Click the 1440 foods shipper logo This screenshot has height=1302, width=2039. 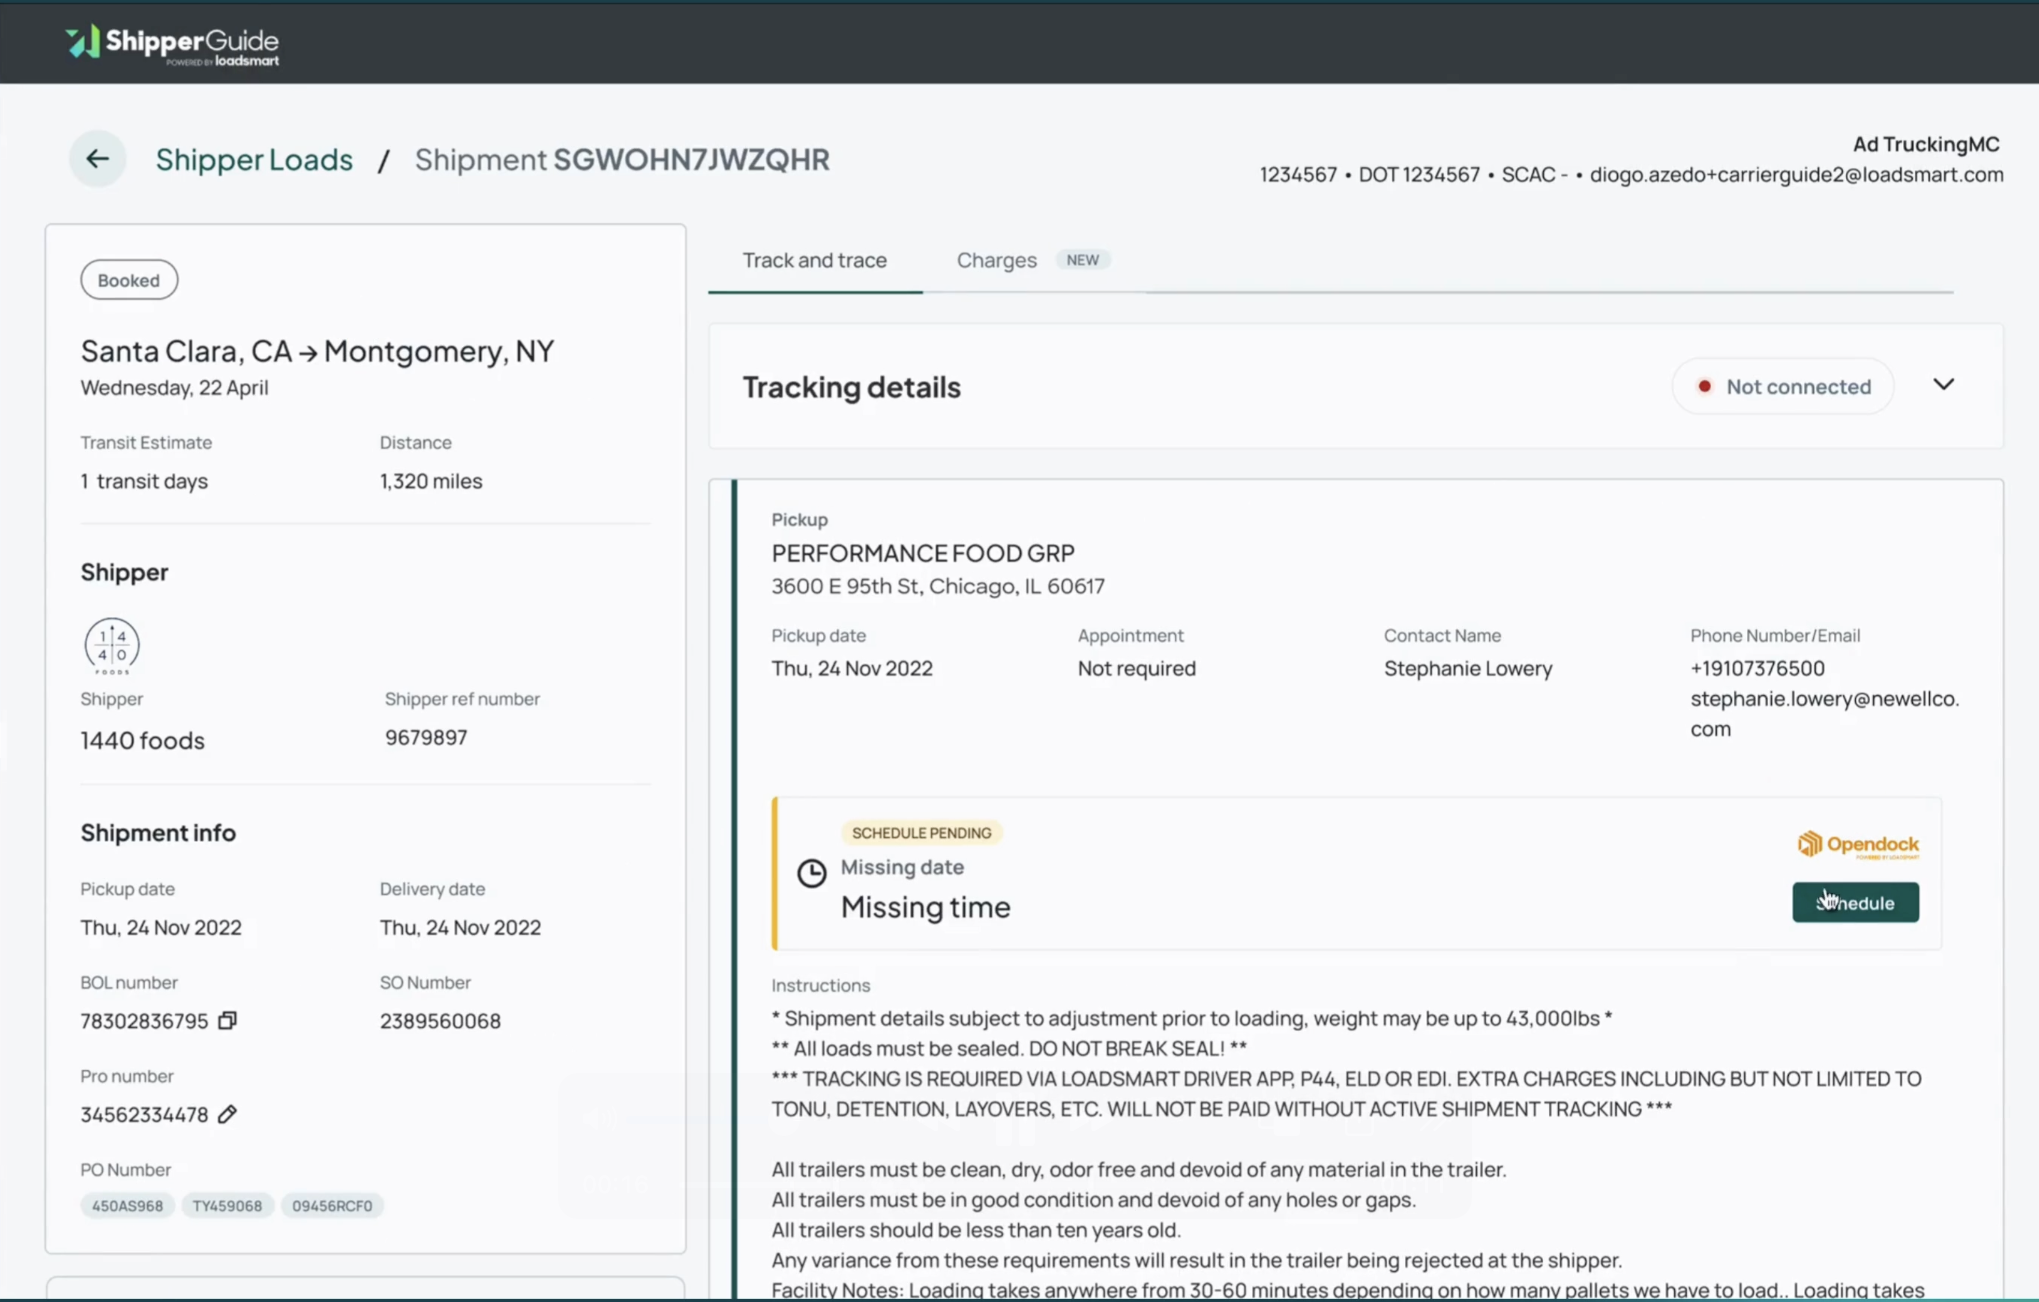point(111,645)
